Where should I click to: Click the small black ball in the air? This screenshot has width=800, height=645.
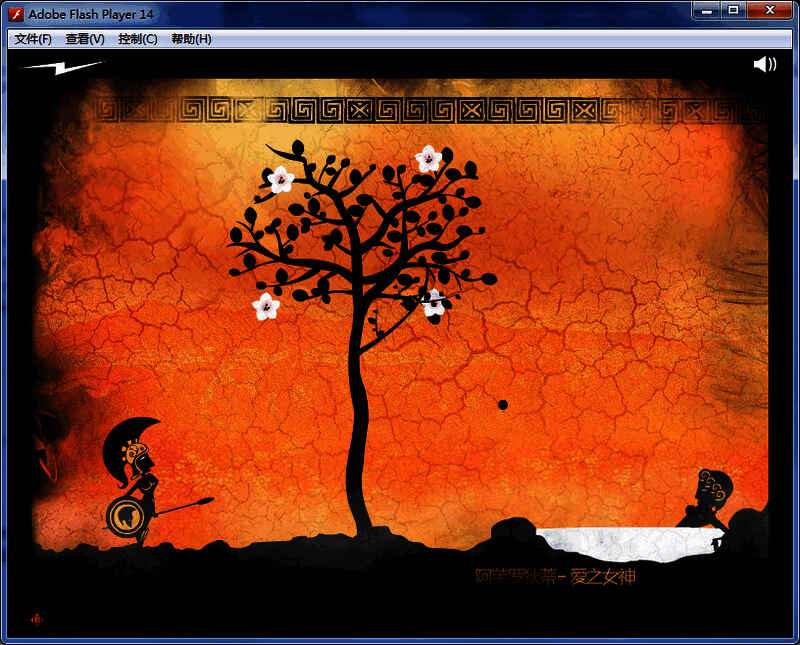pyautogui.click(x=503, y=405)
